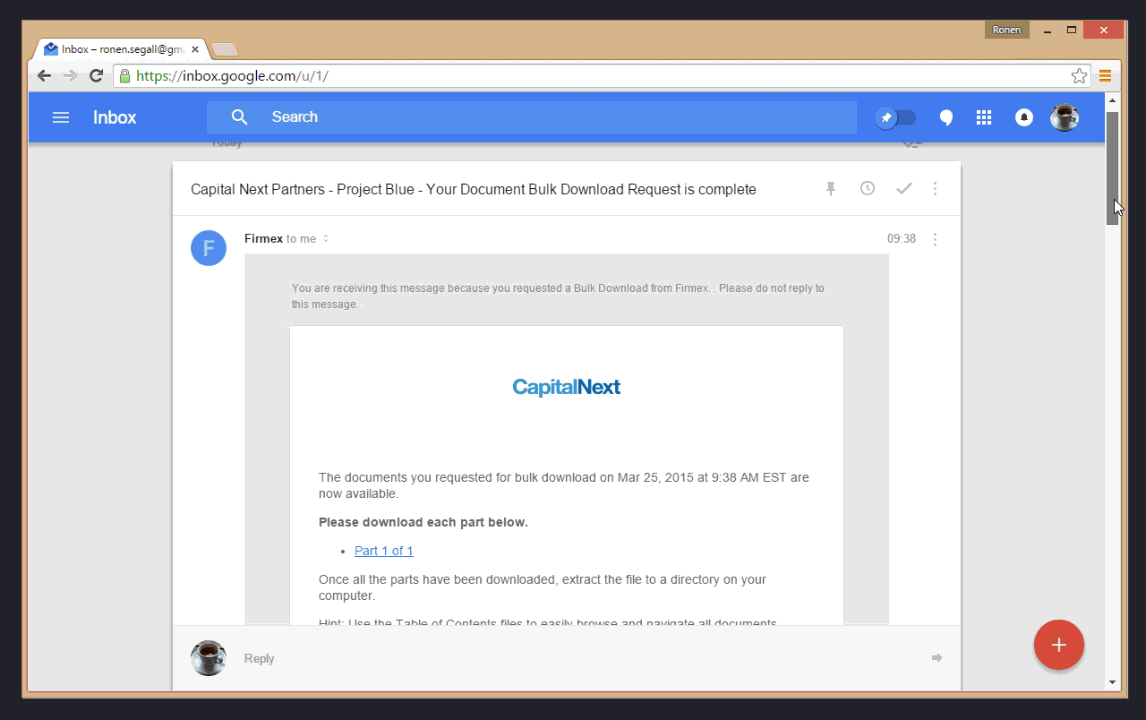Click the Firmex sender avatar
1146x720 pixels.
(x=208, y=248)
